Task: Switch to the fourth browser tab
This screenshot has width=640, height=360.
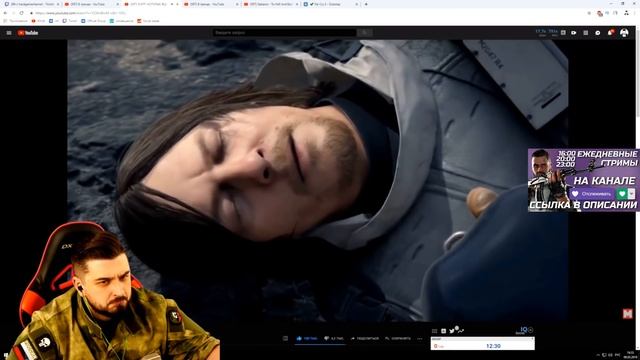Action: (210, 4)
